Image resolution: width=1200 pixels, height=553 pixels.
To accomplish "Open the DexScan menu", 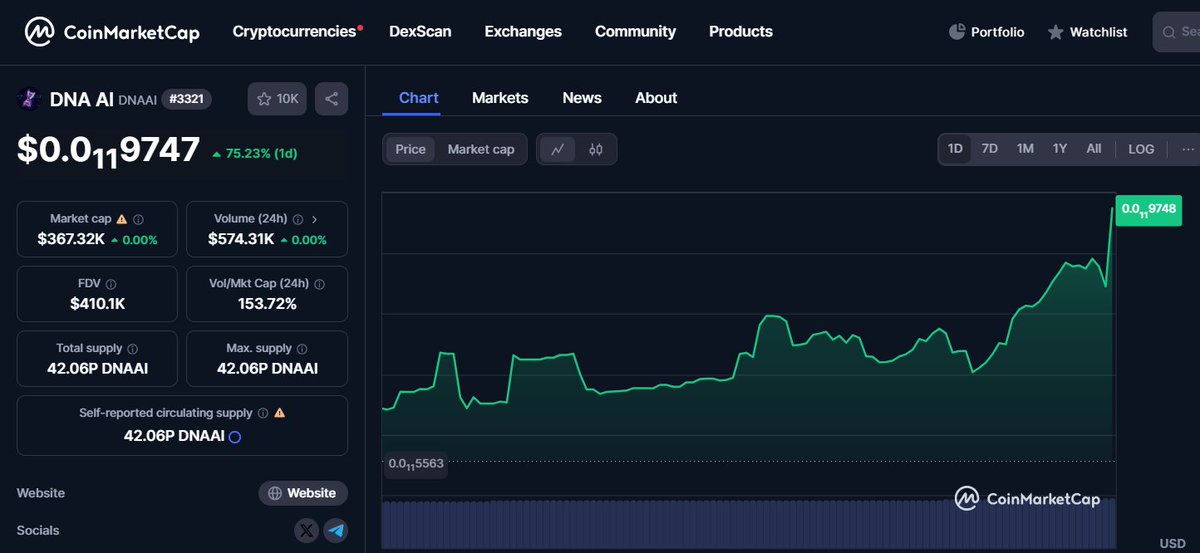I will [x=420, y=32].
